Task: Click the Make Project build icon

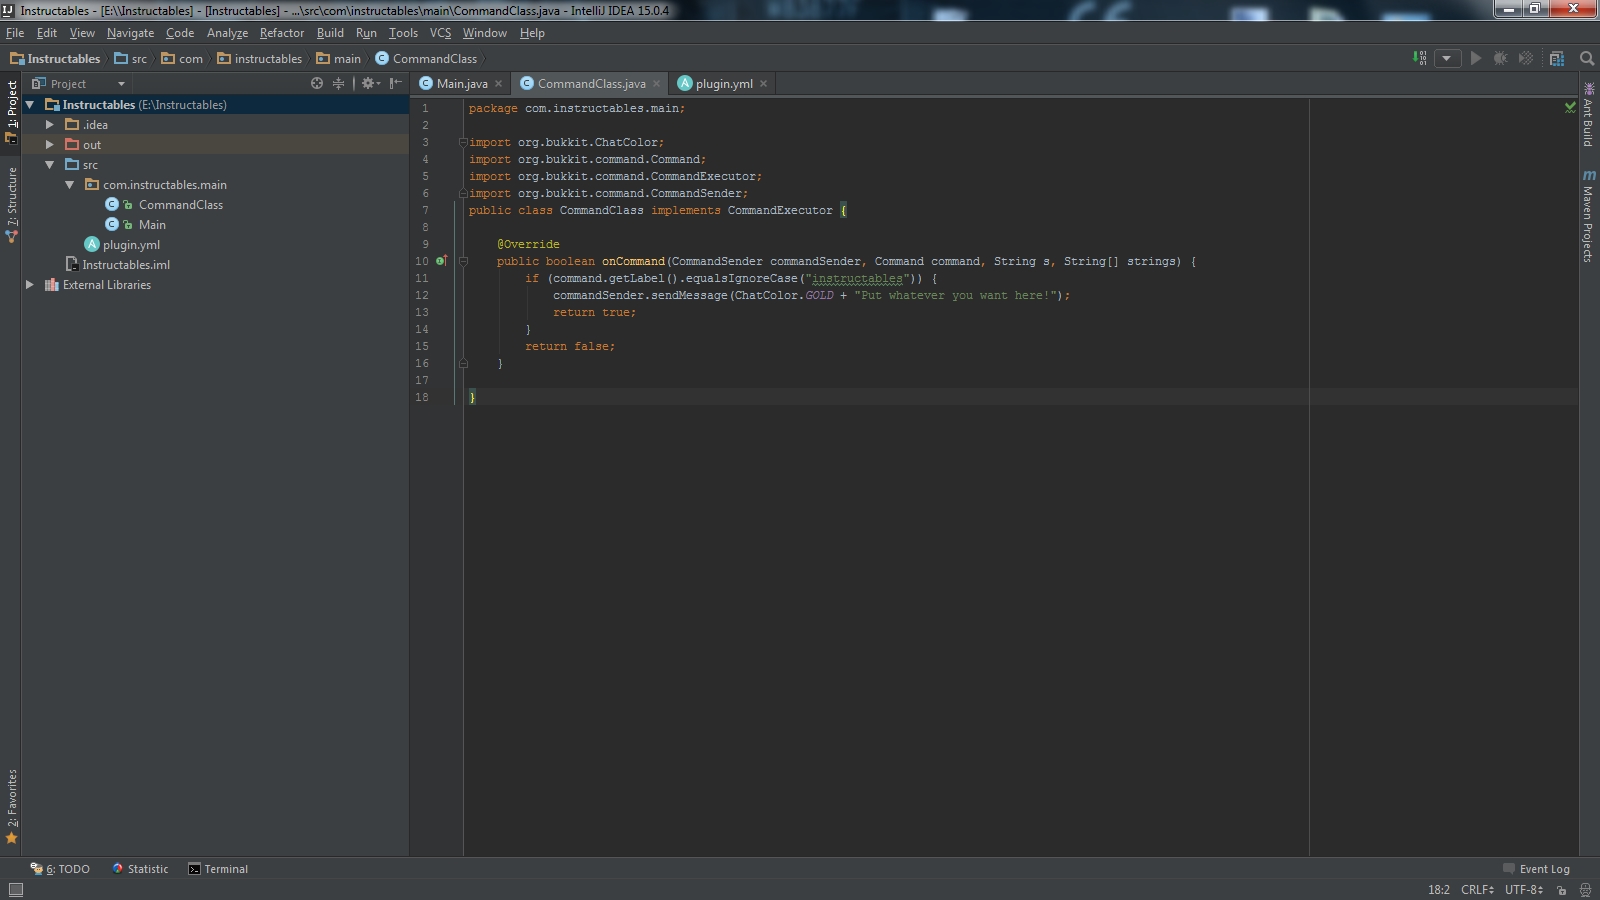Action: 1420,58
